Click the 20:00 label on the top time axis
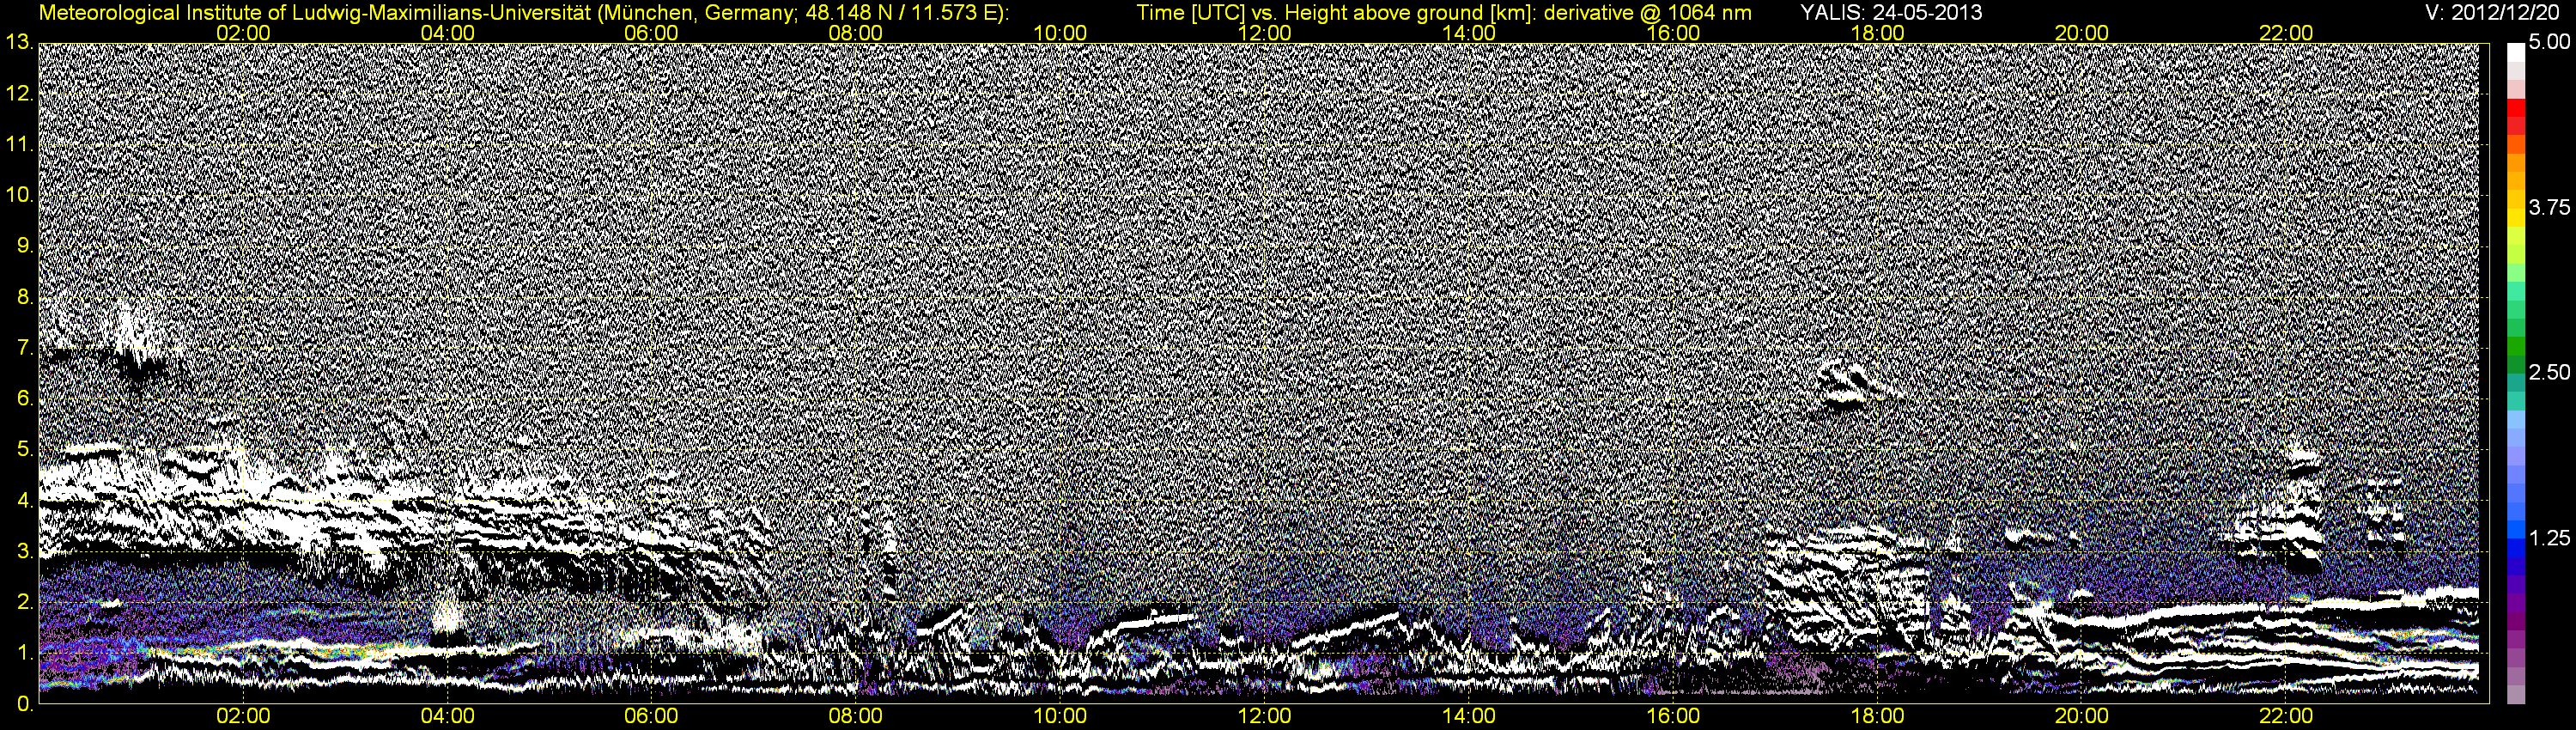This screenshot has width=2576, height=730. click(2082, 33)
